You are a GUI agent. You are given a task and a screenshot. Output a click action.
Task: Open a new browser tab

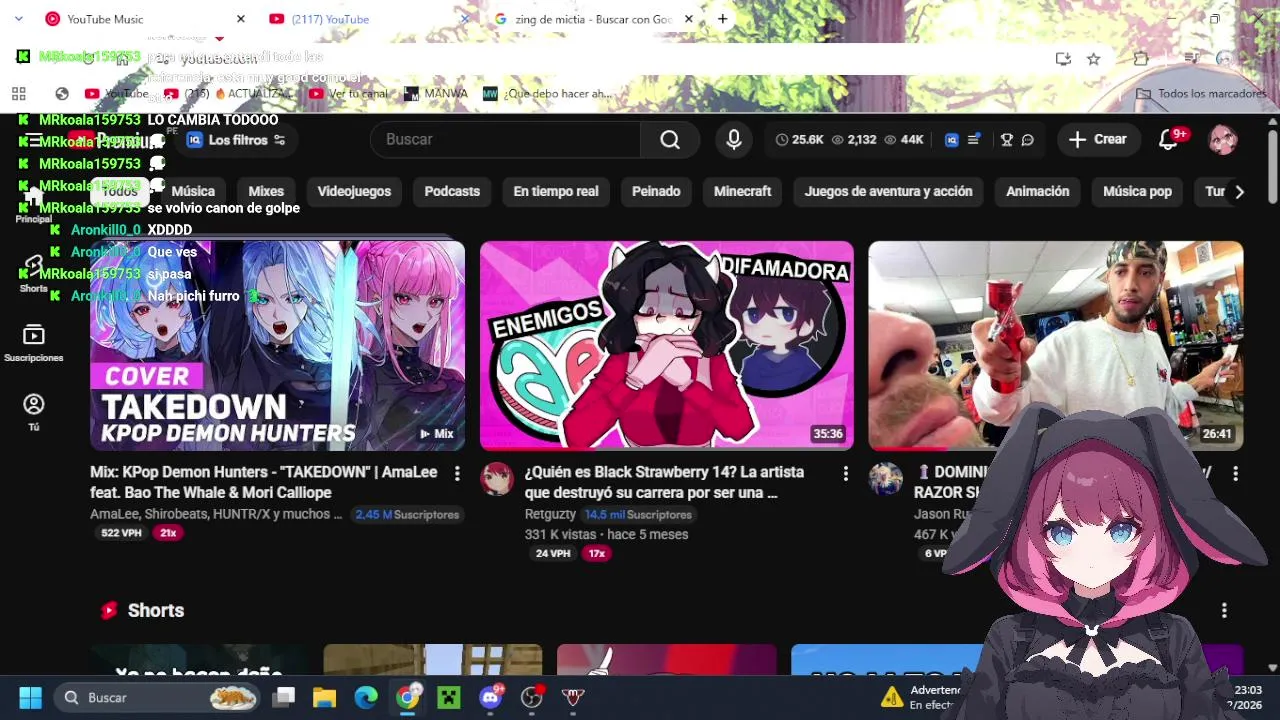(722, 19)
